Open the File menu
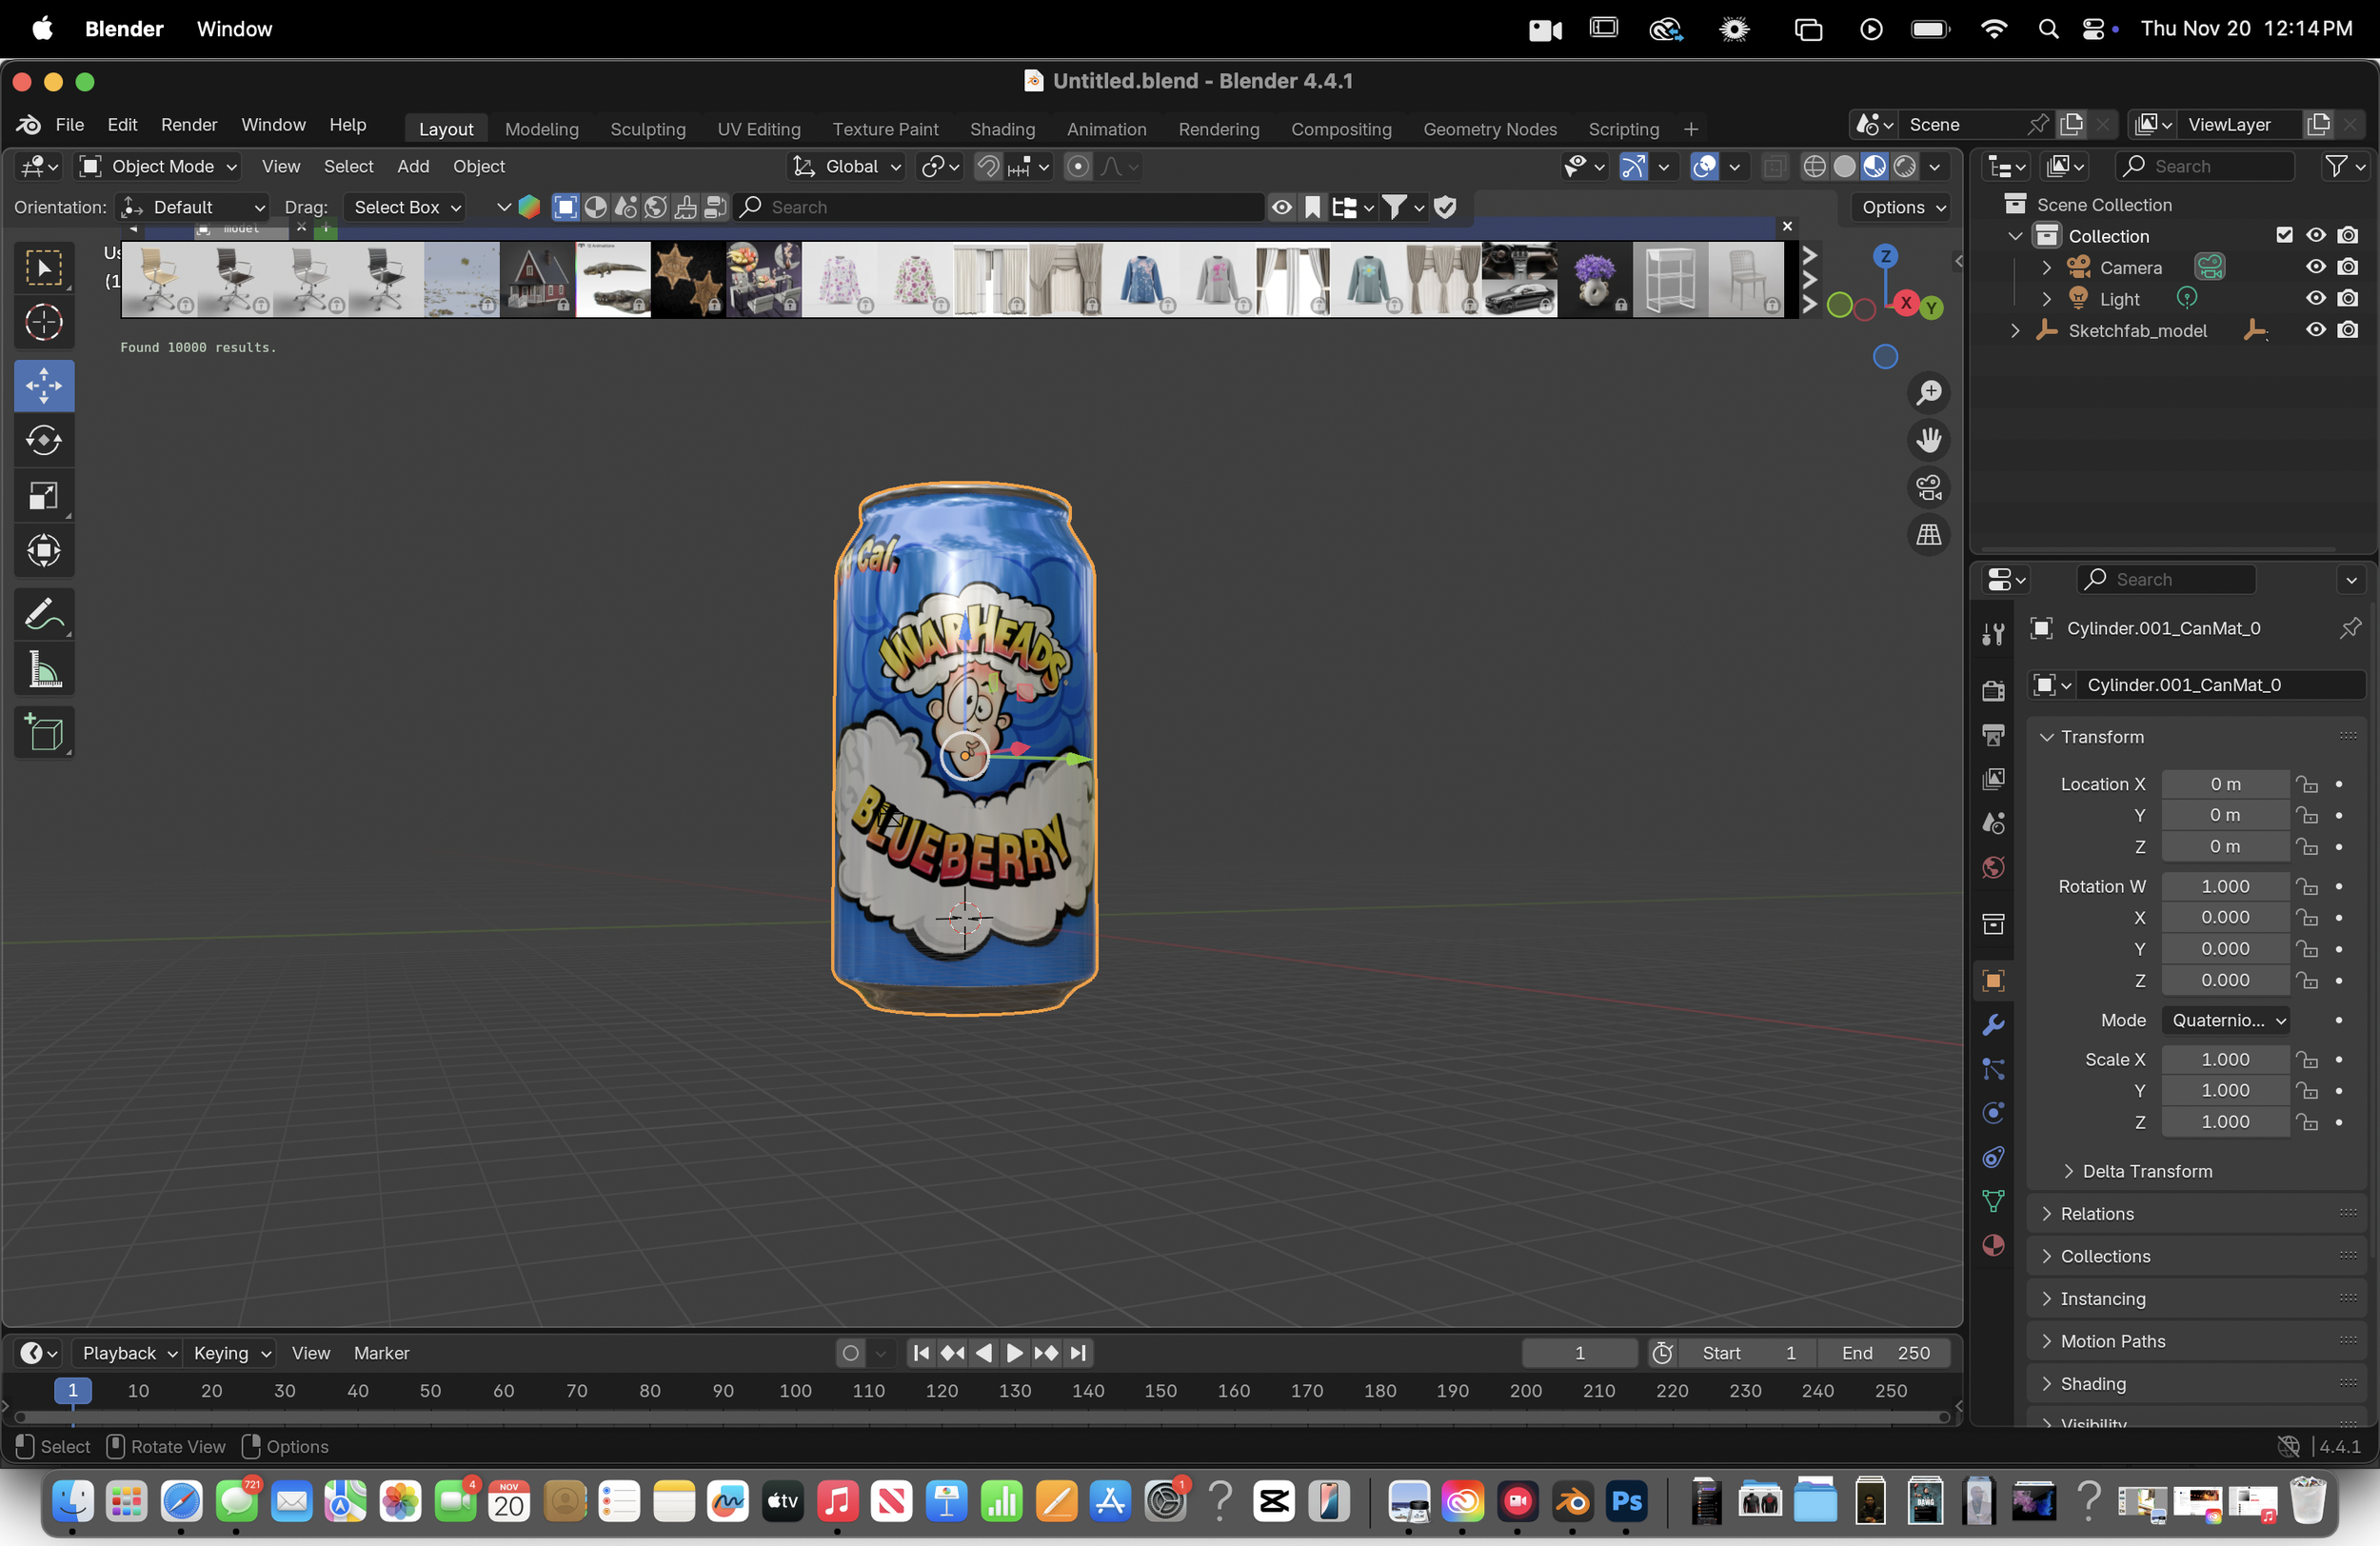 click(69, 125)
